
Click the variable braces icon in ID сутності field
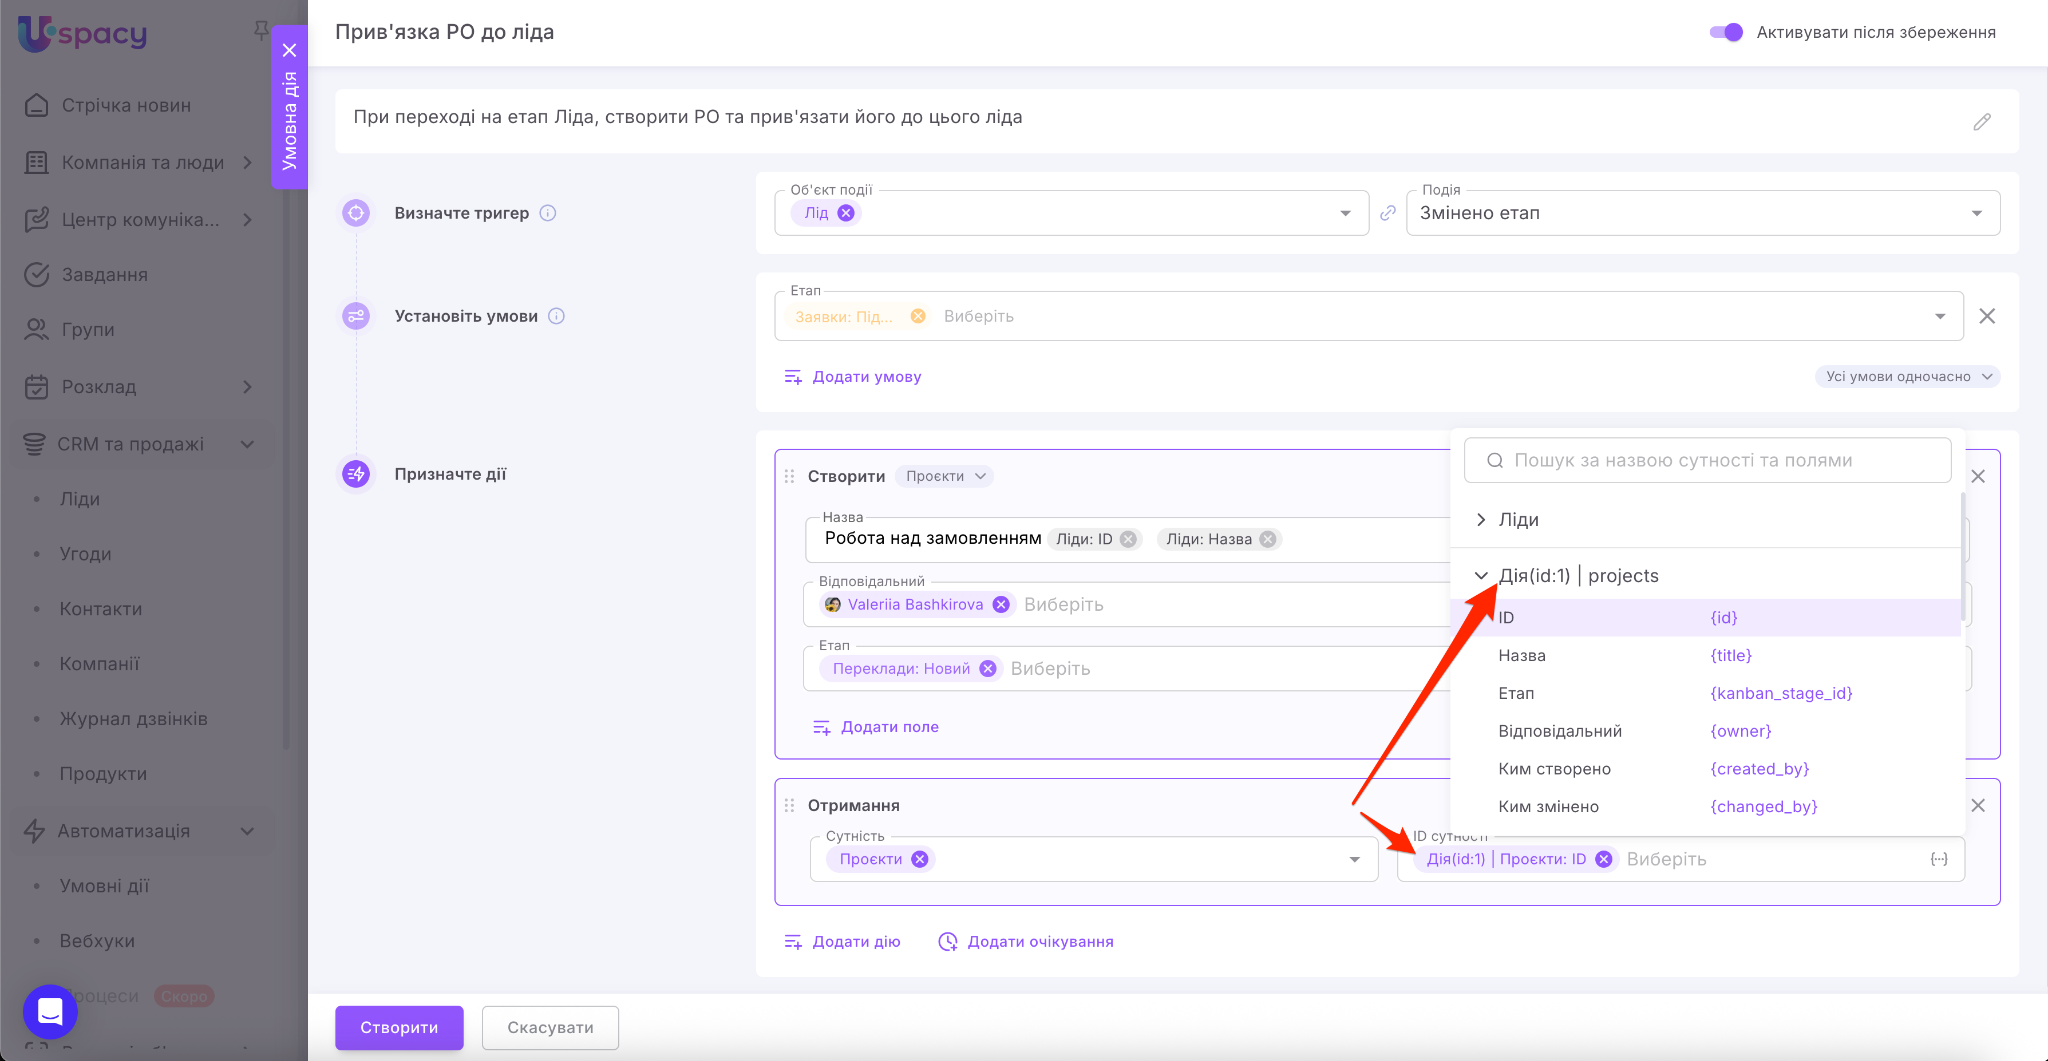pyautogui.click(x=1938, y=859)
